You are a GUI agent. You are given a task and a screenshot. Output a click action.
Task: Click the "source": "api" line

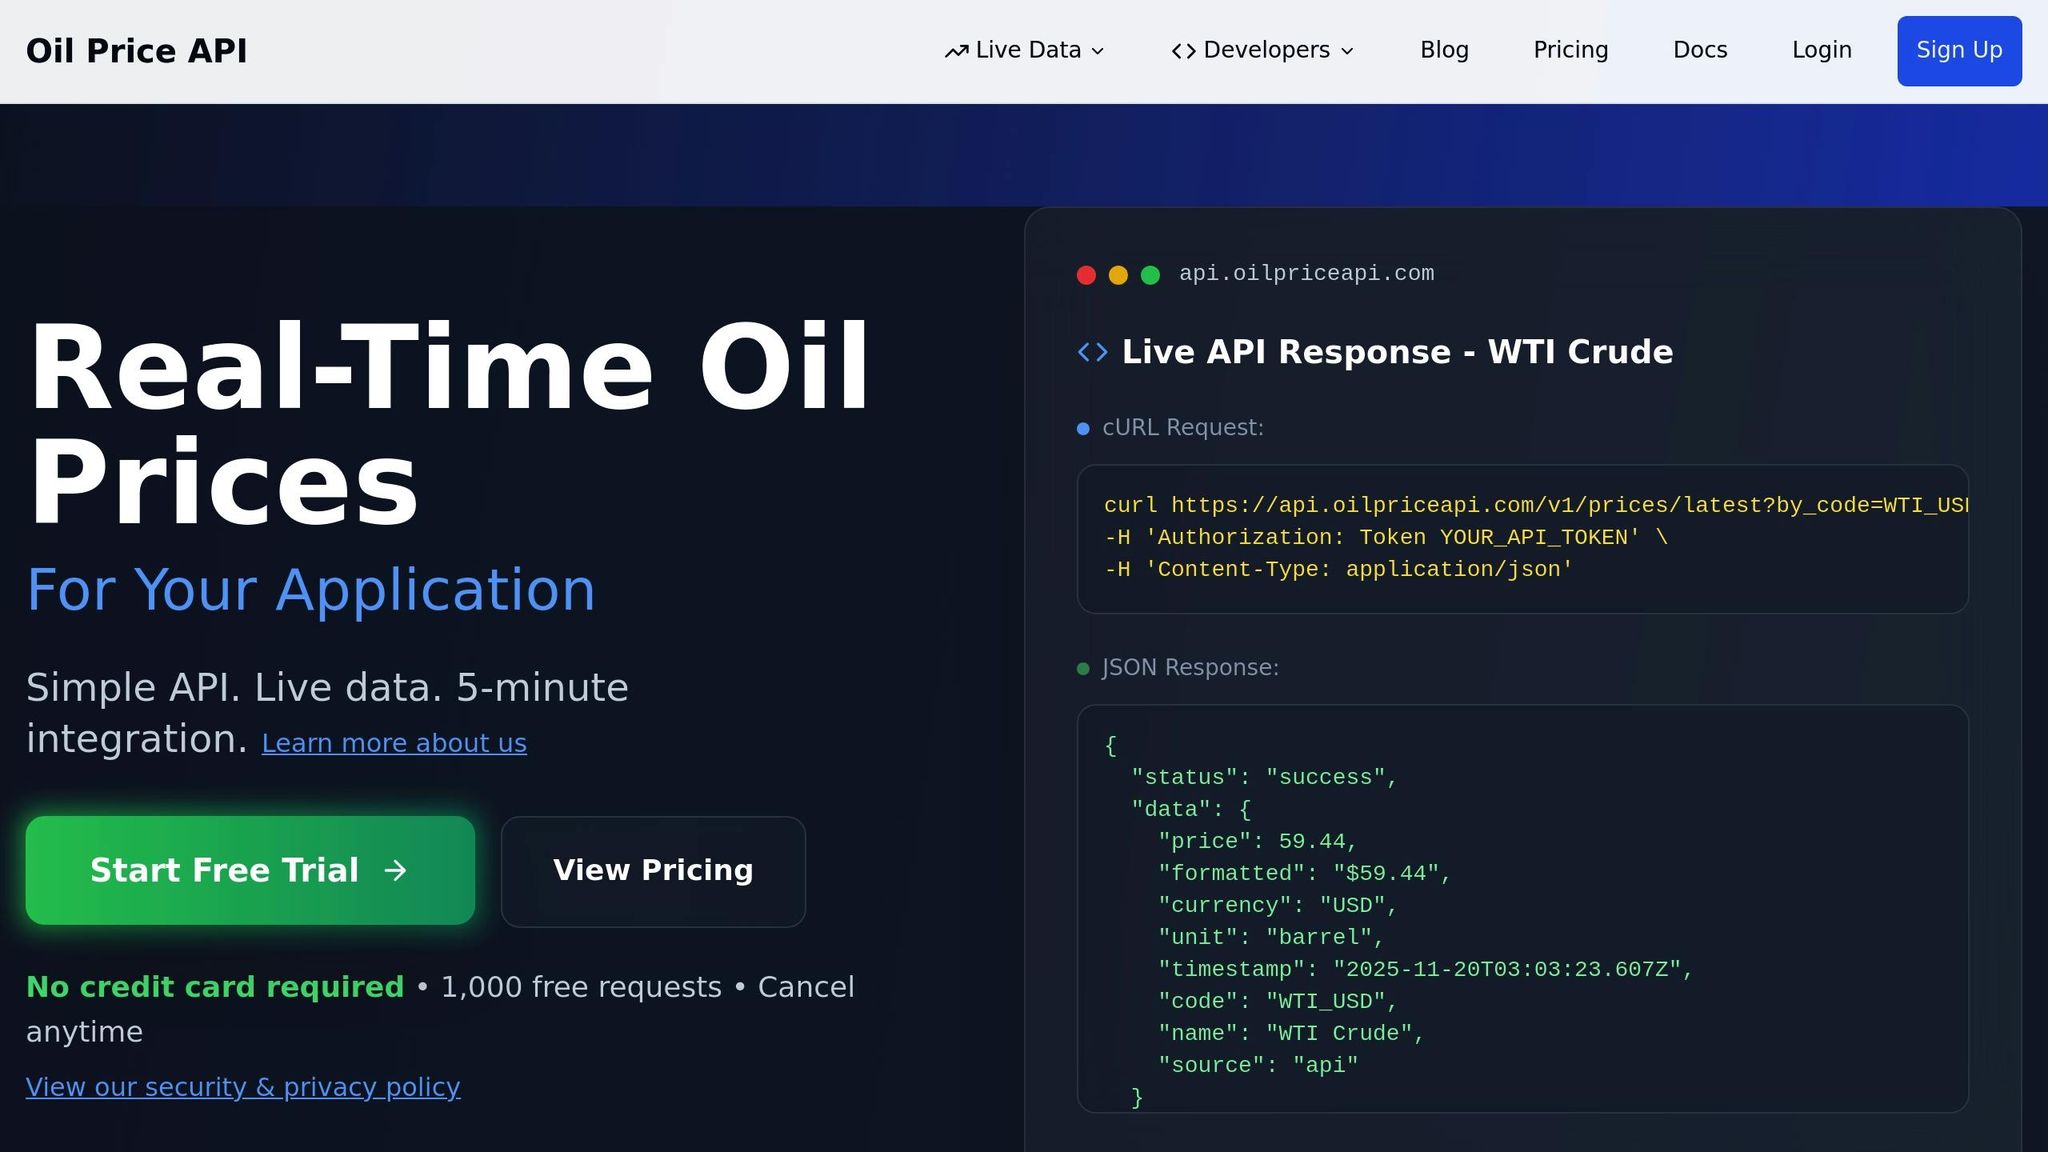[x=1258, y=1065]
